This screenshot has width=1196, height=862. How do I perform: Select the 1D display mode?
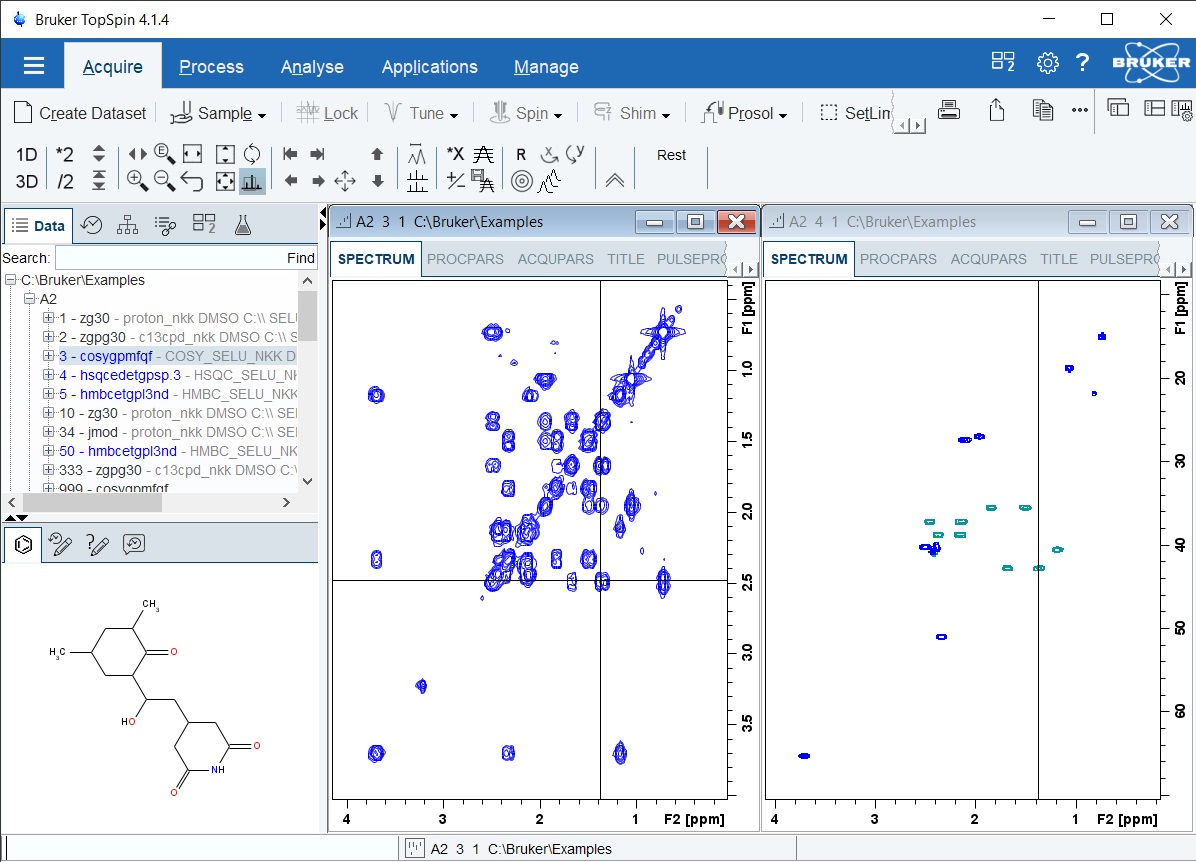coord(26,155)
